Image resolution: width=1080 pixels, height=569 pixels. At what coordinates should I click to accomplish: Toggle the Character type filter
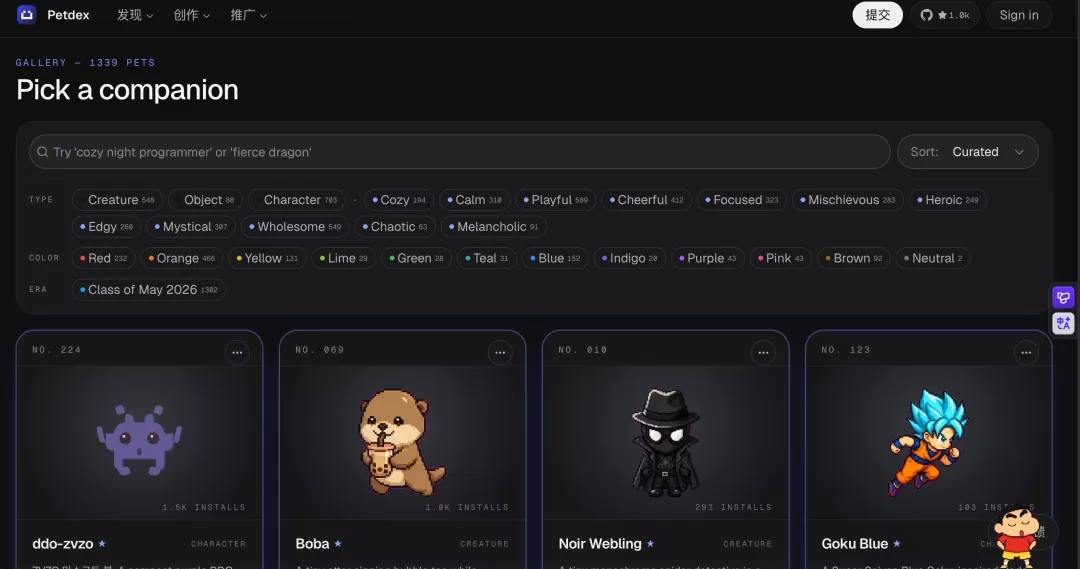297,200
